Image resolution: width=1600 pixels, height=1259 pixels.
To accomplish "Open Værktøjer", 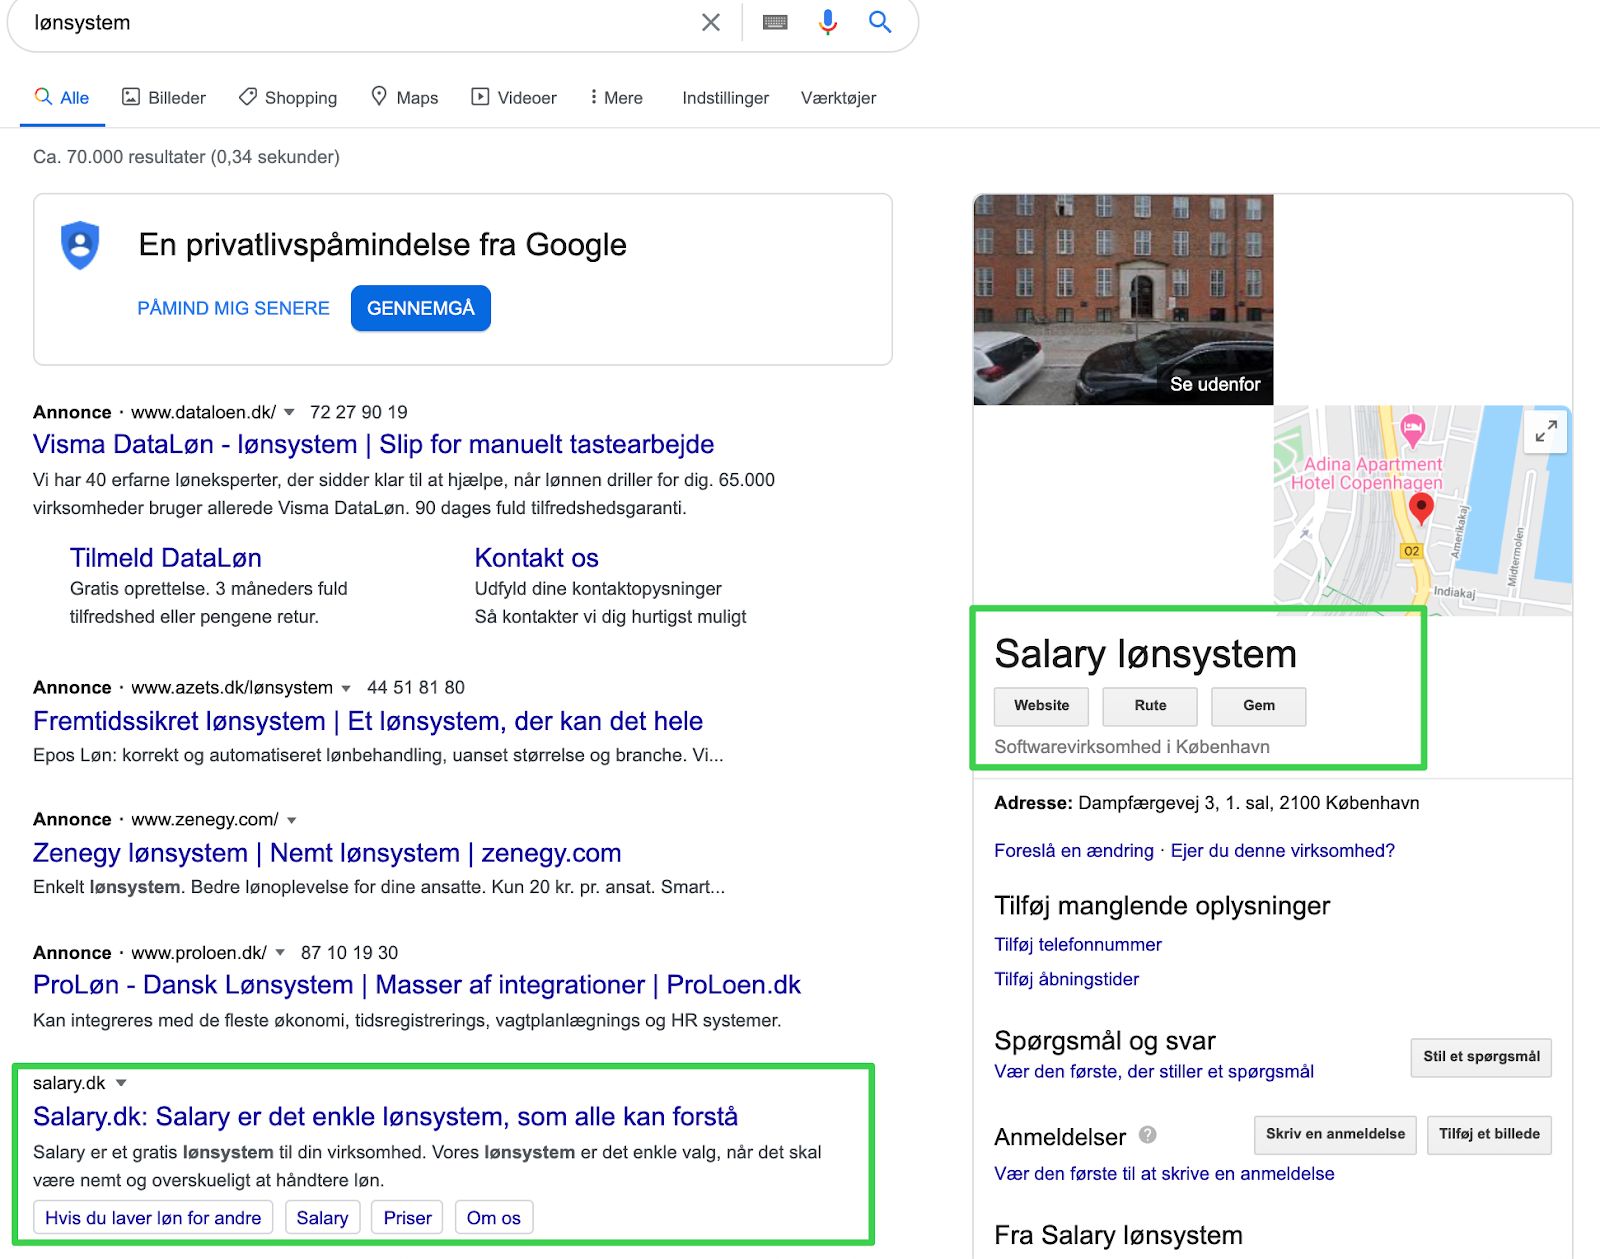I will pyautogui.click(x=838, y=98).
